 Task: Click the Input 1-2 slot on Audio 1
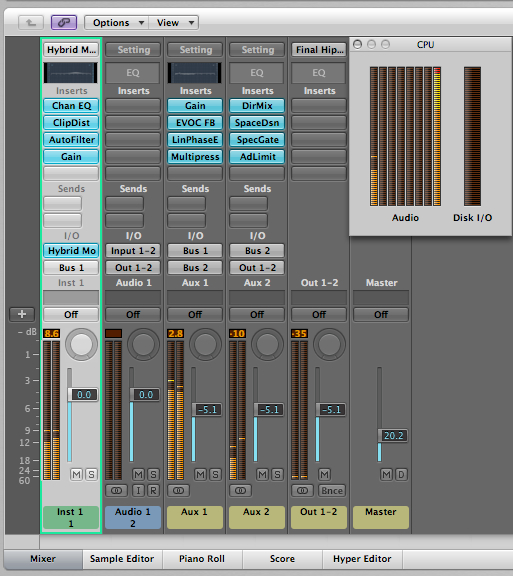133,251
